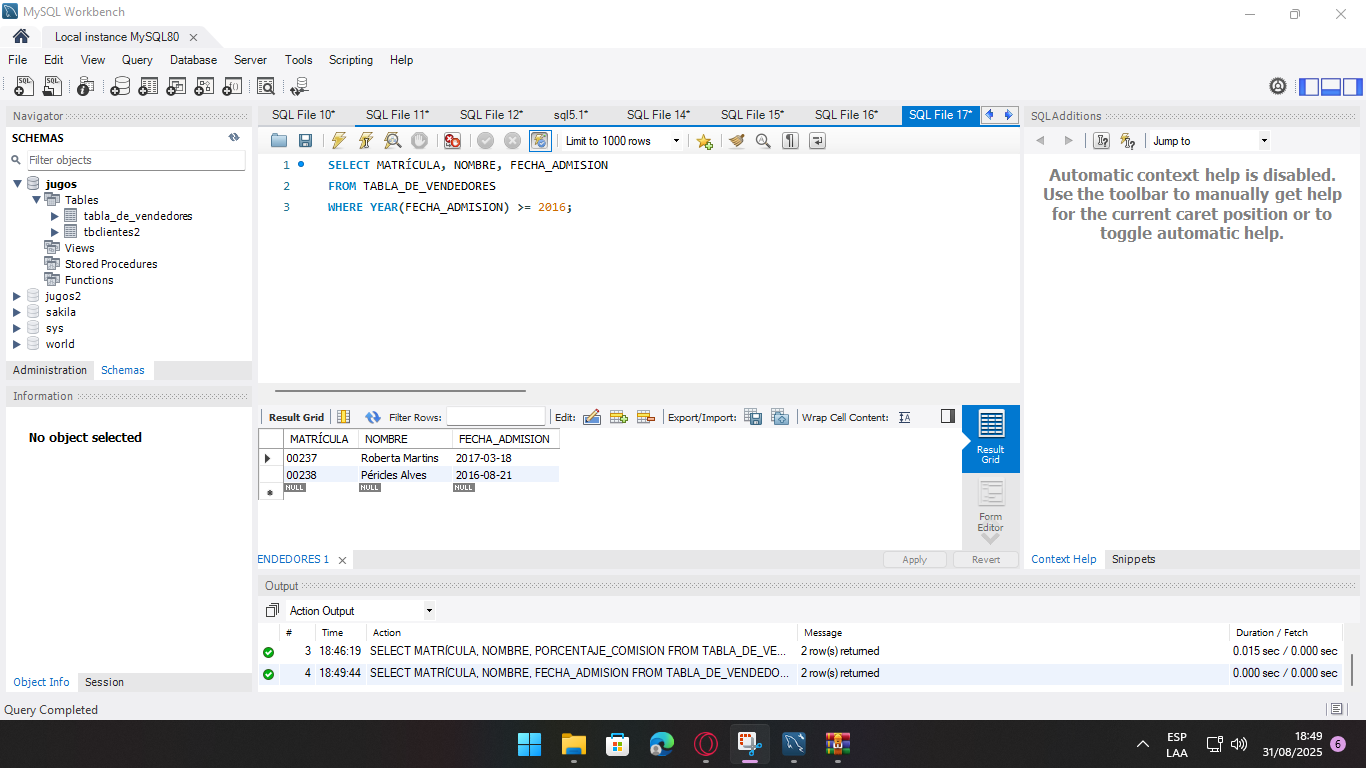This screenshot has width=1366, height=768.
Task: Create a new table icon
Action: pyautogui.click(x=148, y=87)
